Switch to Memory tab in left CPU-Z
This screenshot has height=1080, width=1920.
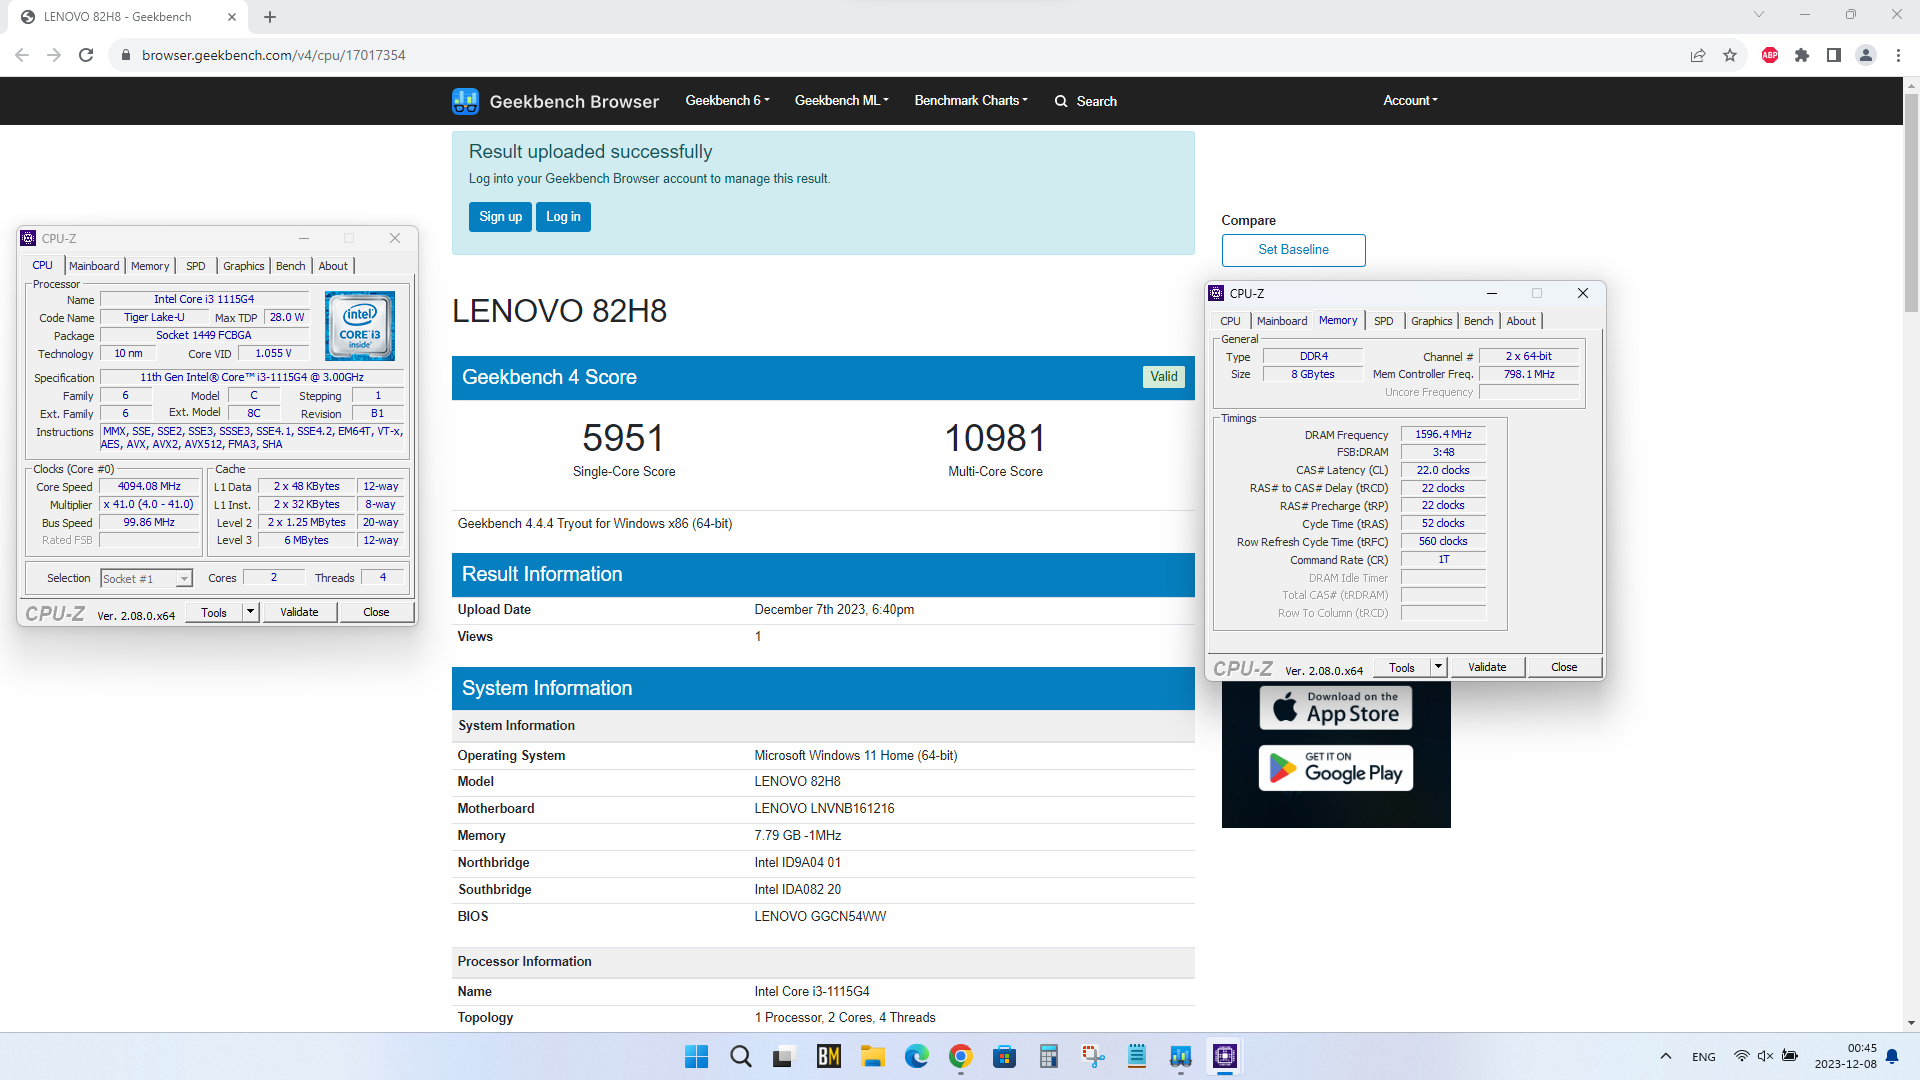point(150,266)
